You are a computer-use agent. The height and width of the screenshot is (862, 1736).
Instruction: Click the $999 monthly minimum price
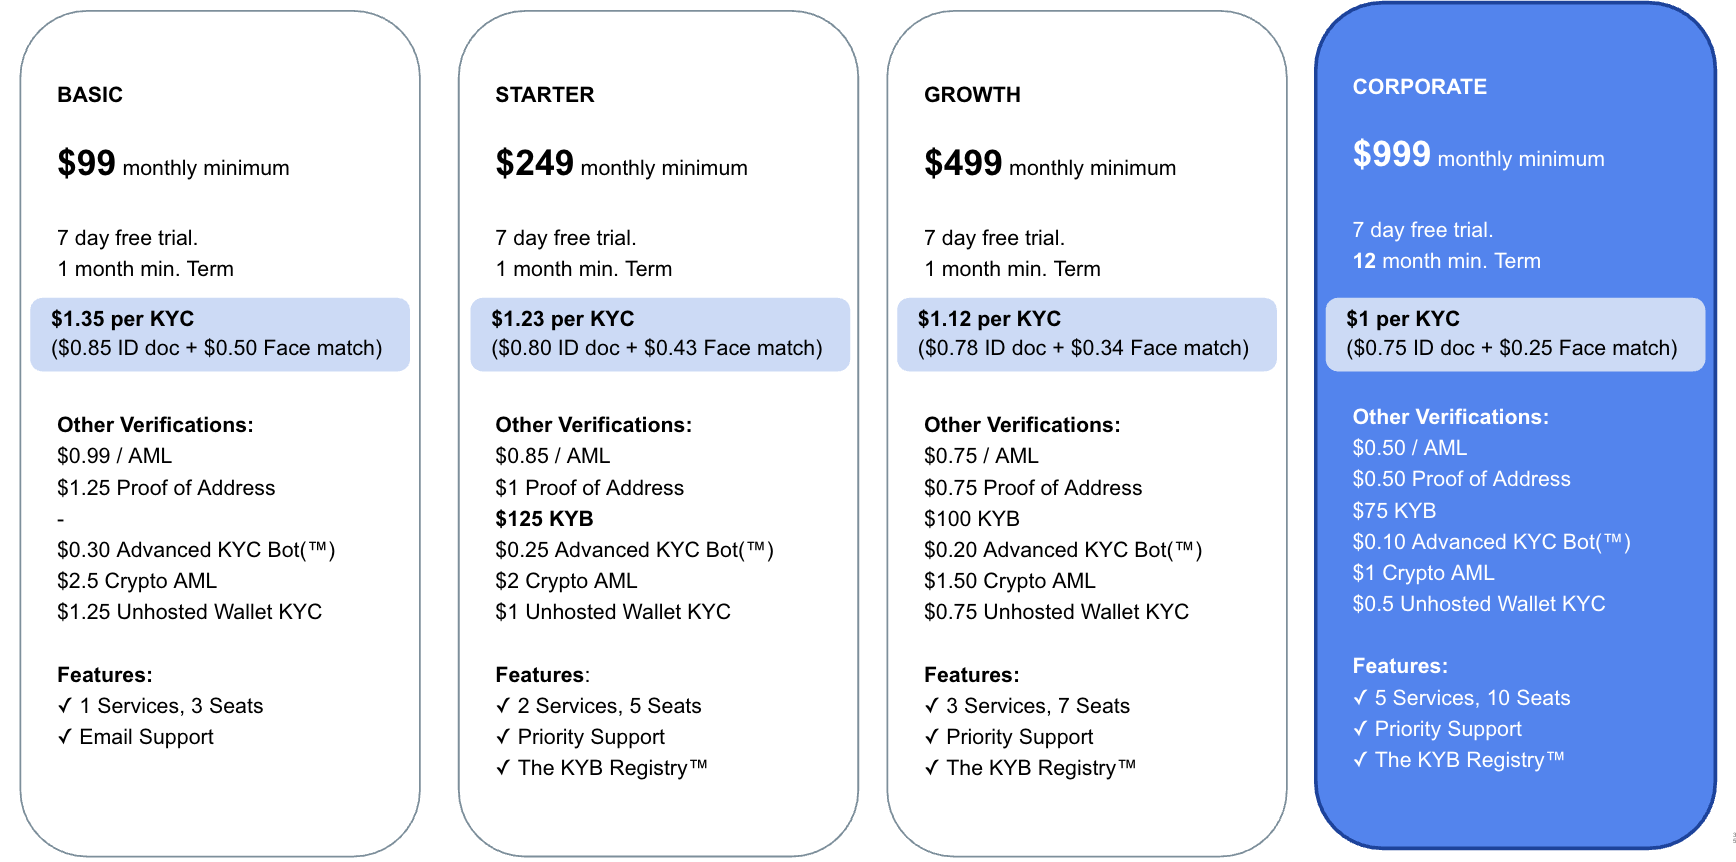click(x=1478, y=156)
